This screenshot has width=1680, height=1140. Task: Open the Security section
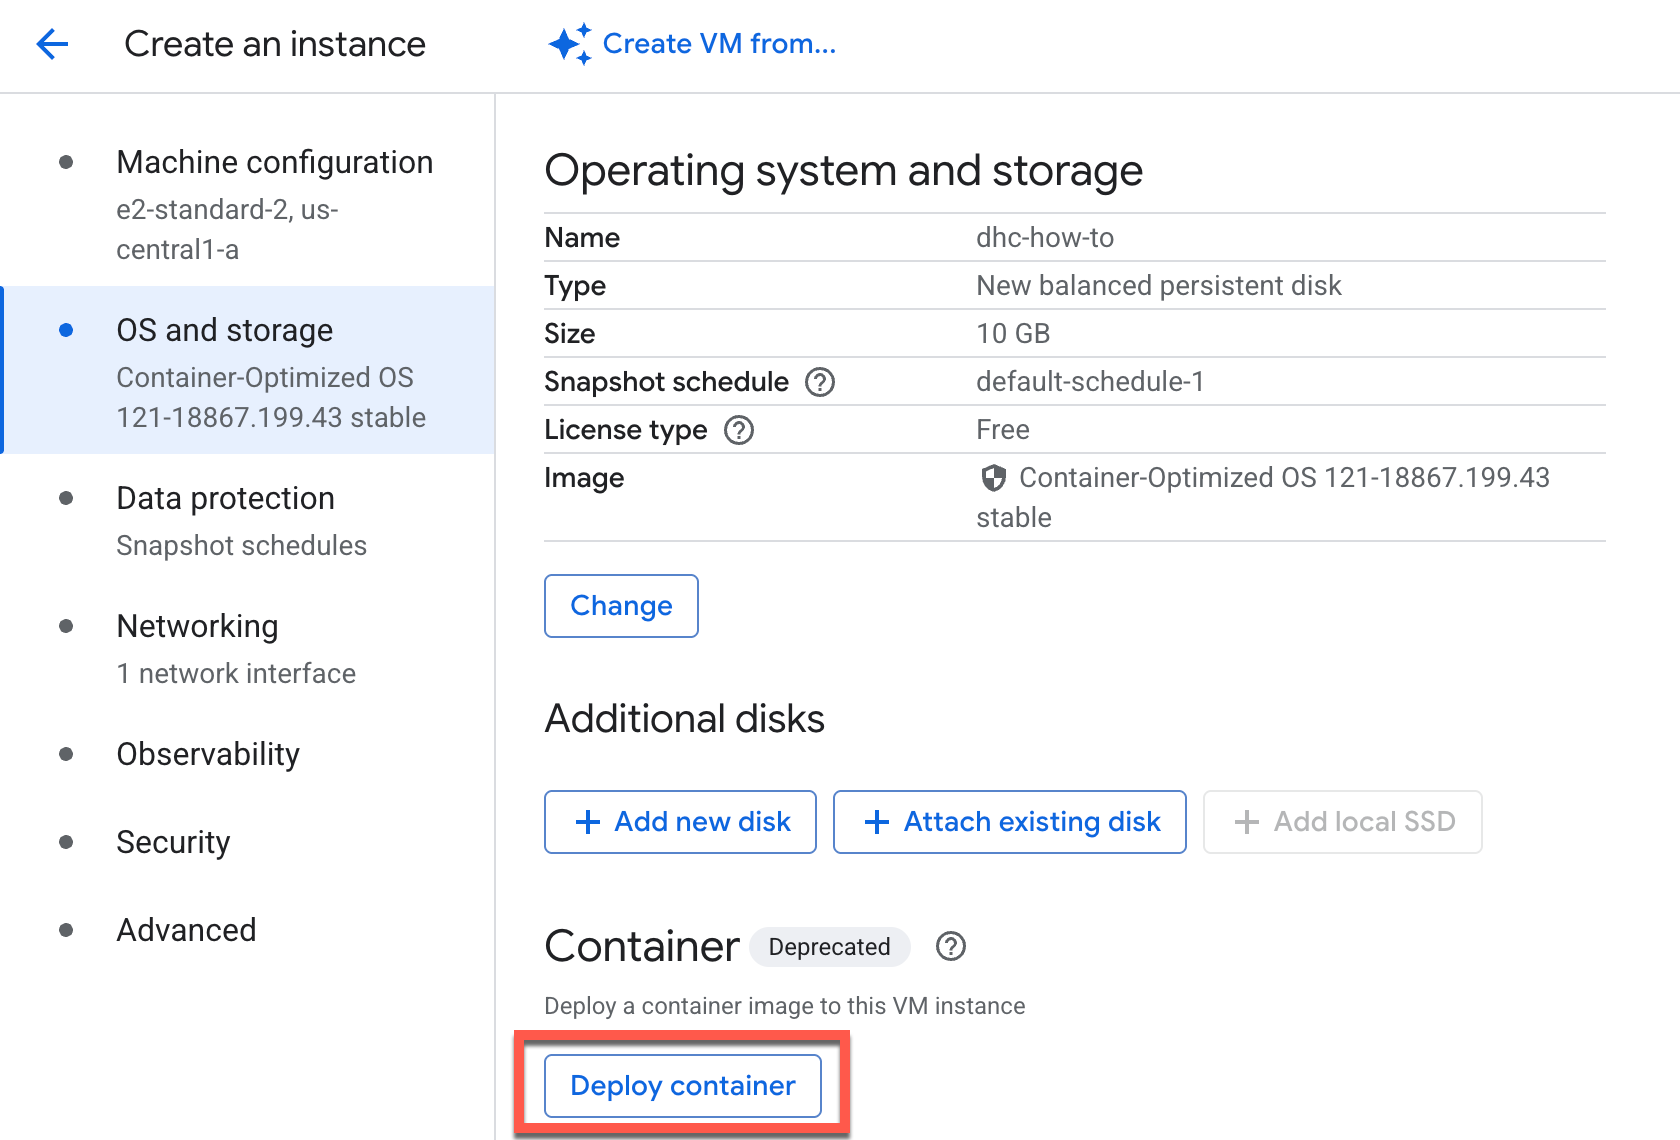[172, 842]
